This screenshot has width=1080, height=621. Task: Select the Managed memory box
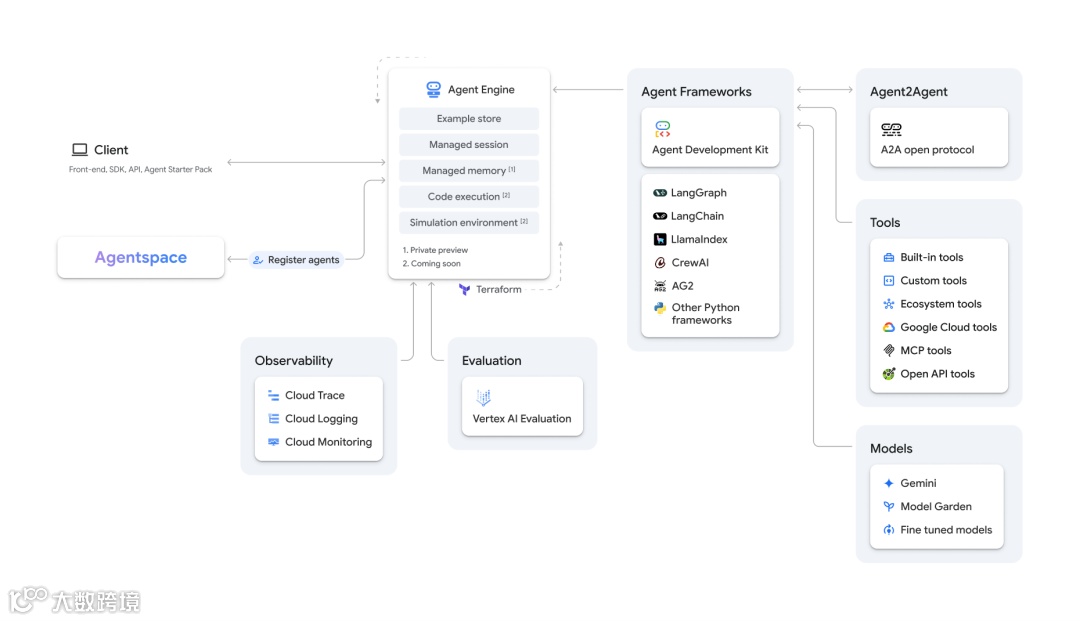click(469, 171)
